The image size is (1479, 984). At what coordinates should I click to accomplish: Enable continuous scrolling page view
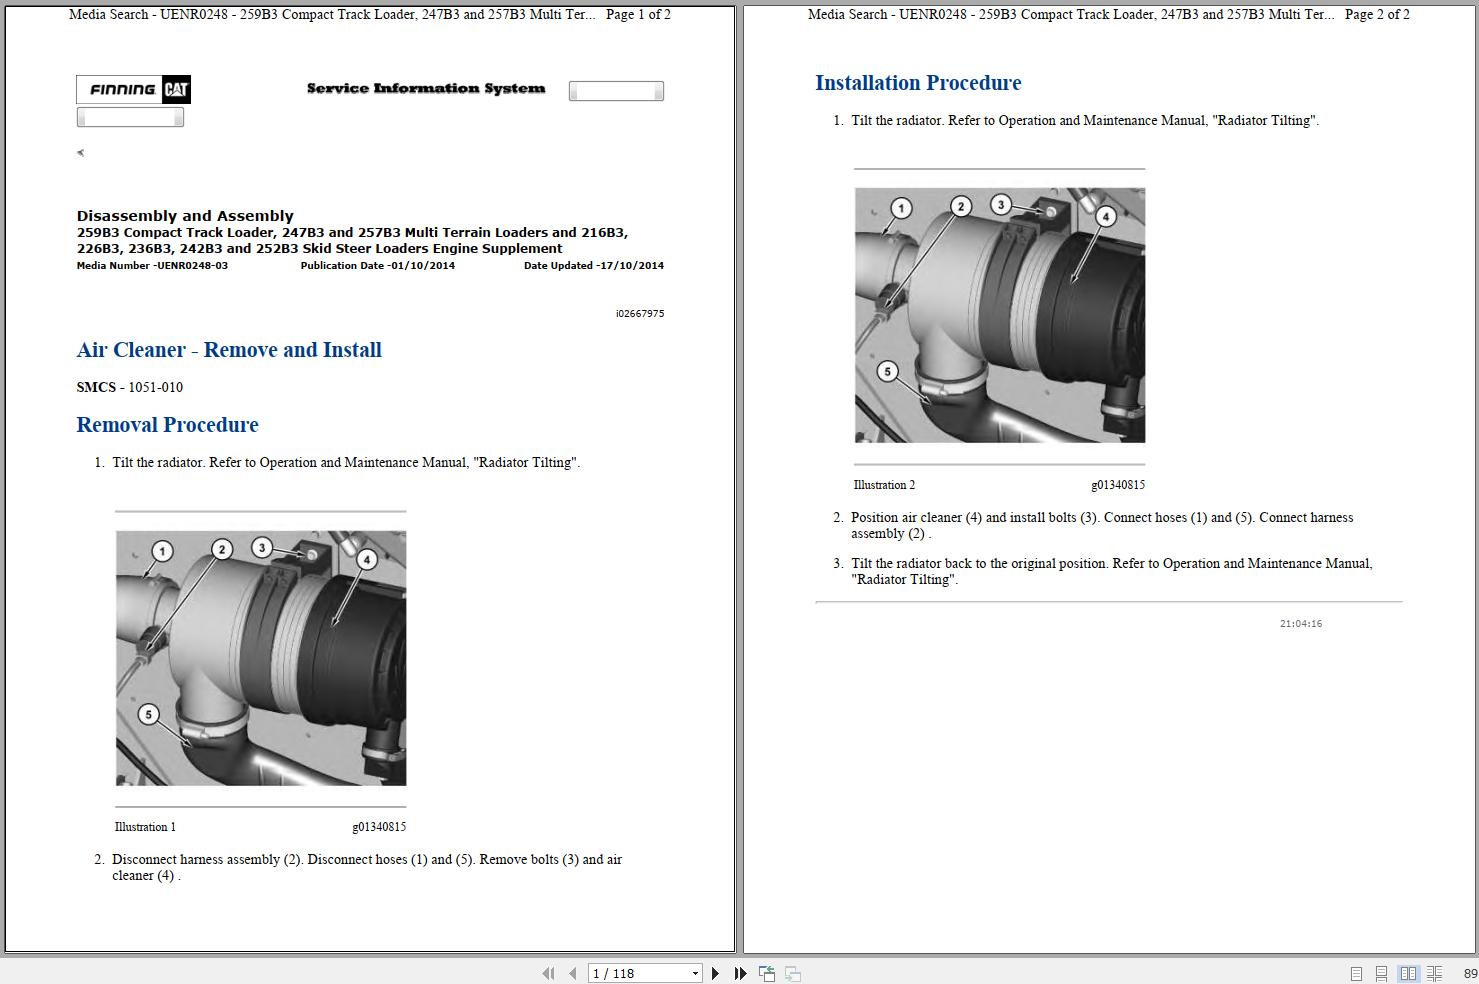(x=1381, y=973)
